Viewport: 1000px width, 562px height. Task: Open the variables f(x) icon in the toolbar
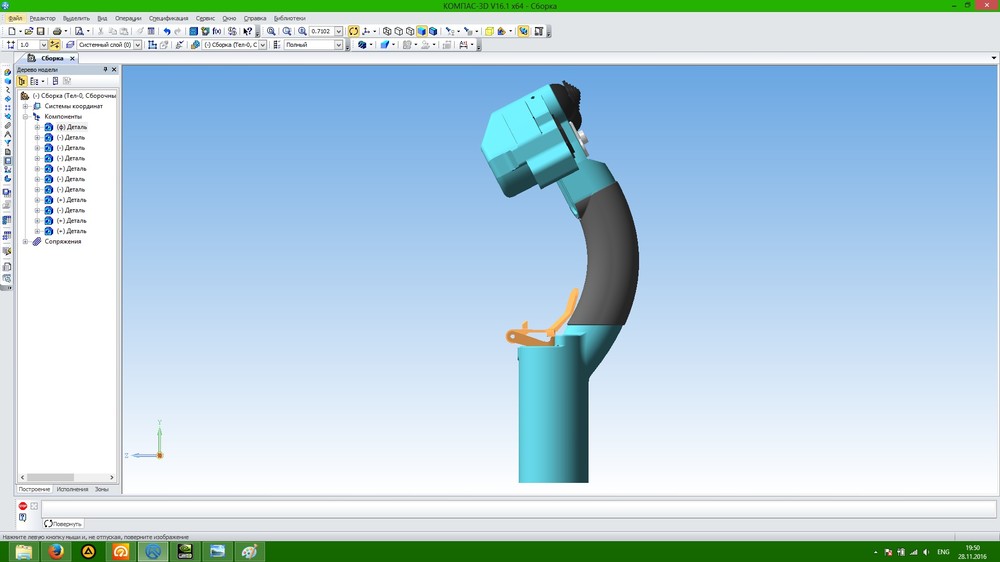(217, 31)
